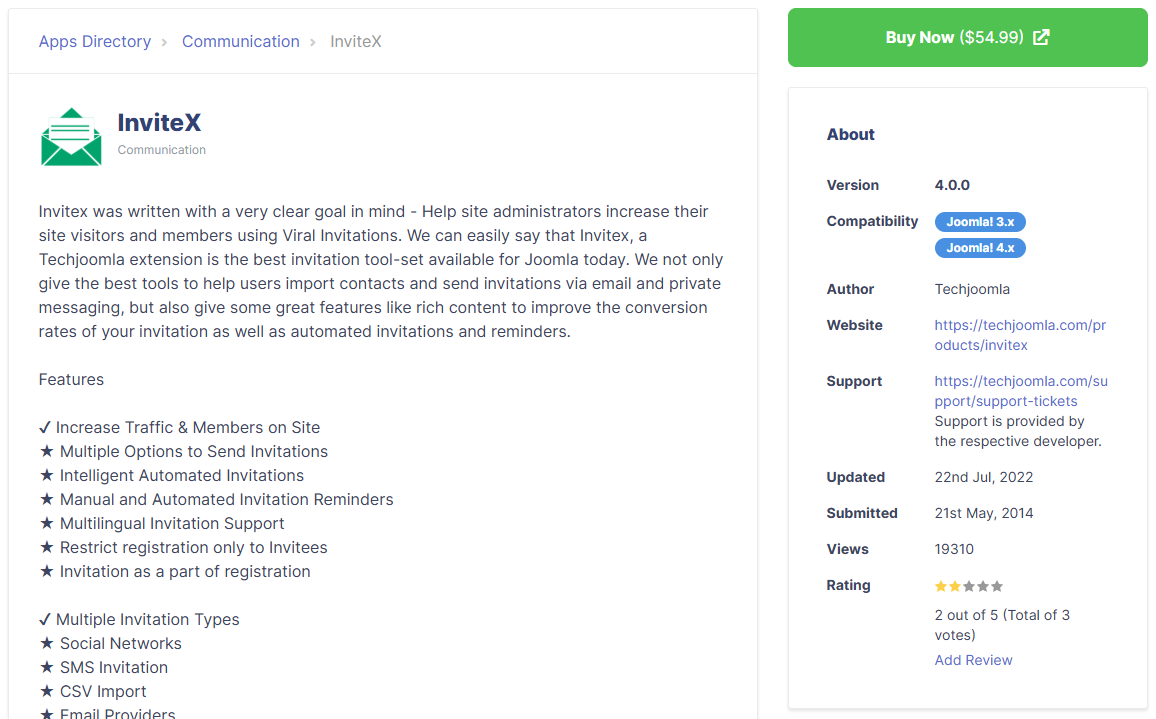Click the breadcrumb chevron after Communication
1156x719 pixels.
[315, 42]
